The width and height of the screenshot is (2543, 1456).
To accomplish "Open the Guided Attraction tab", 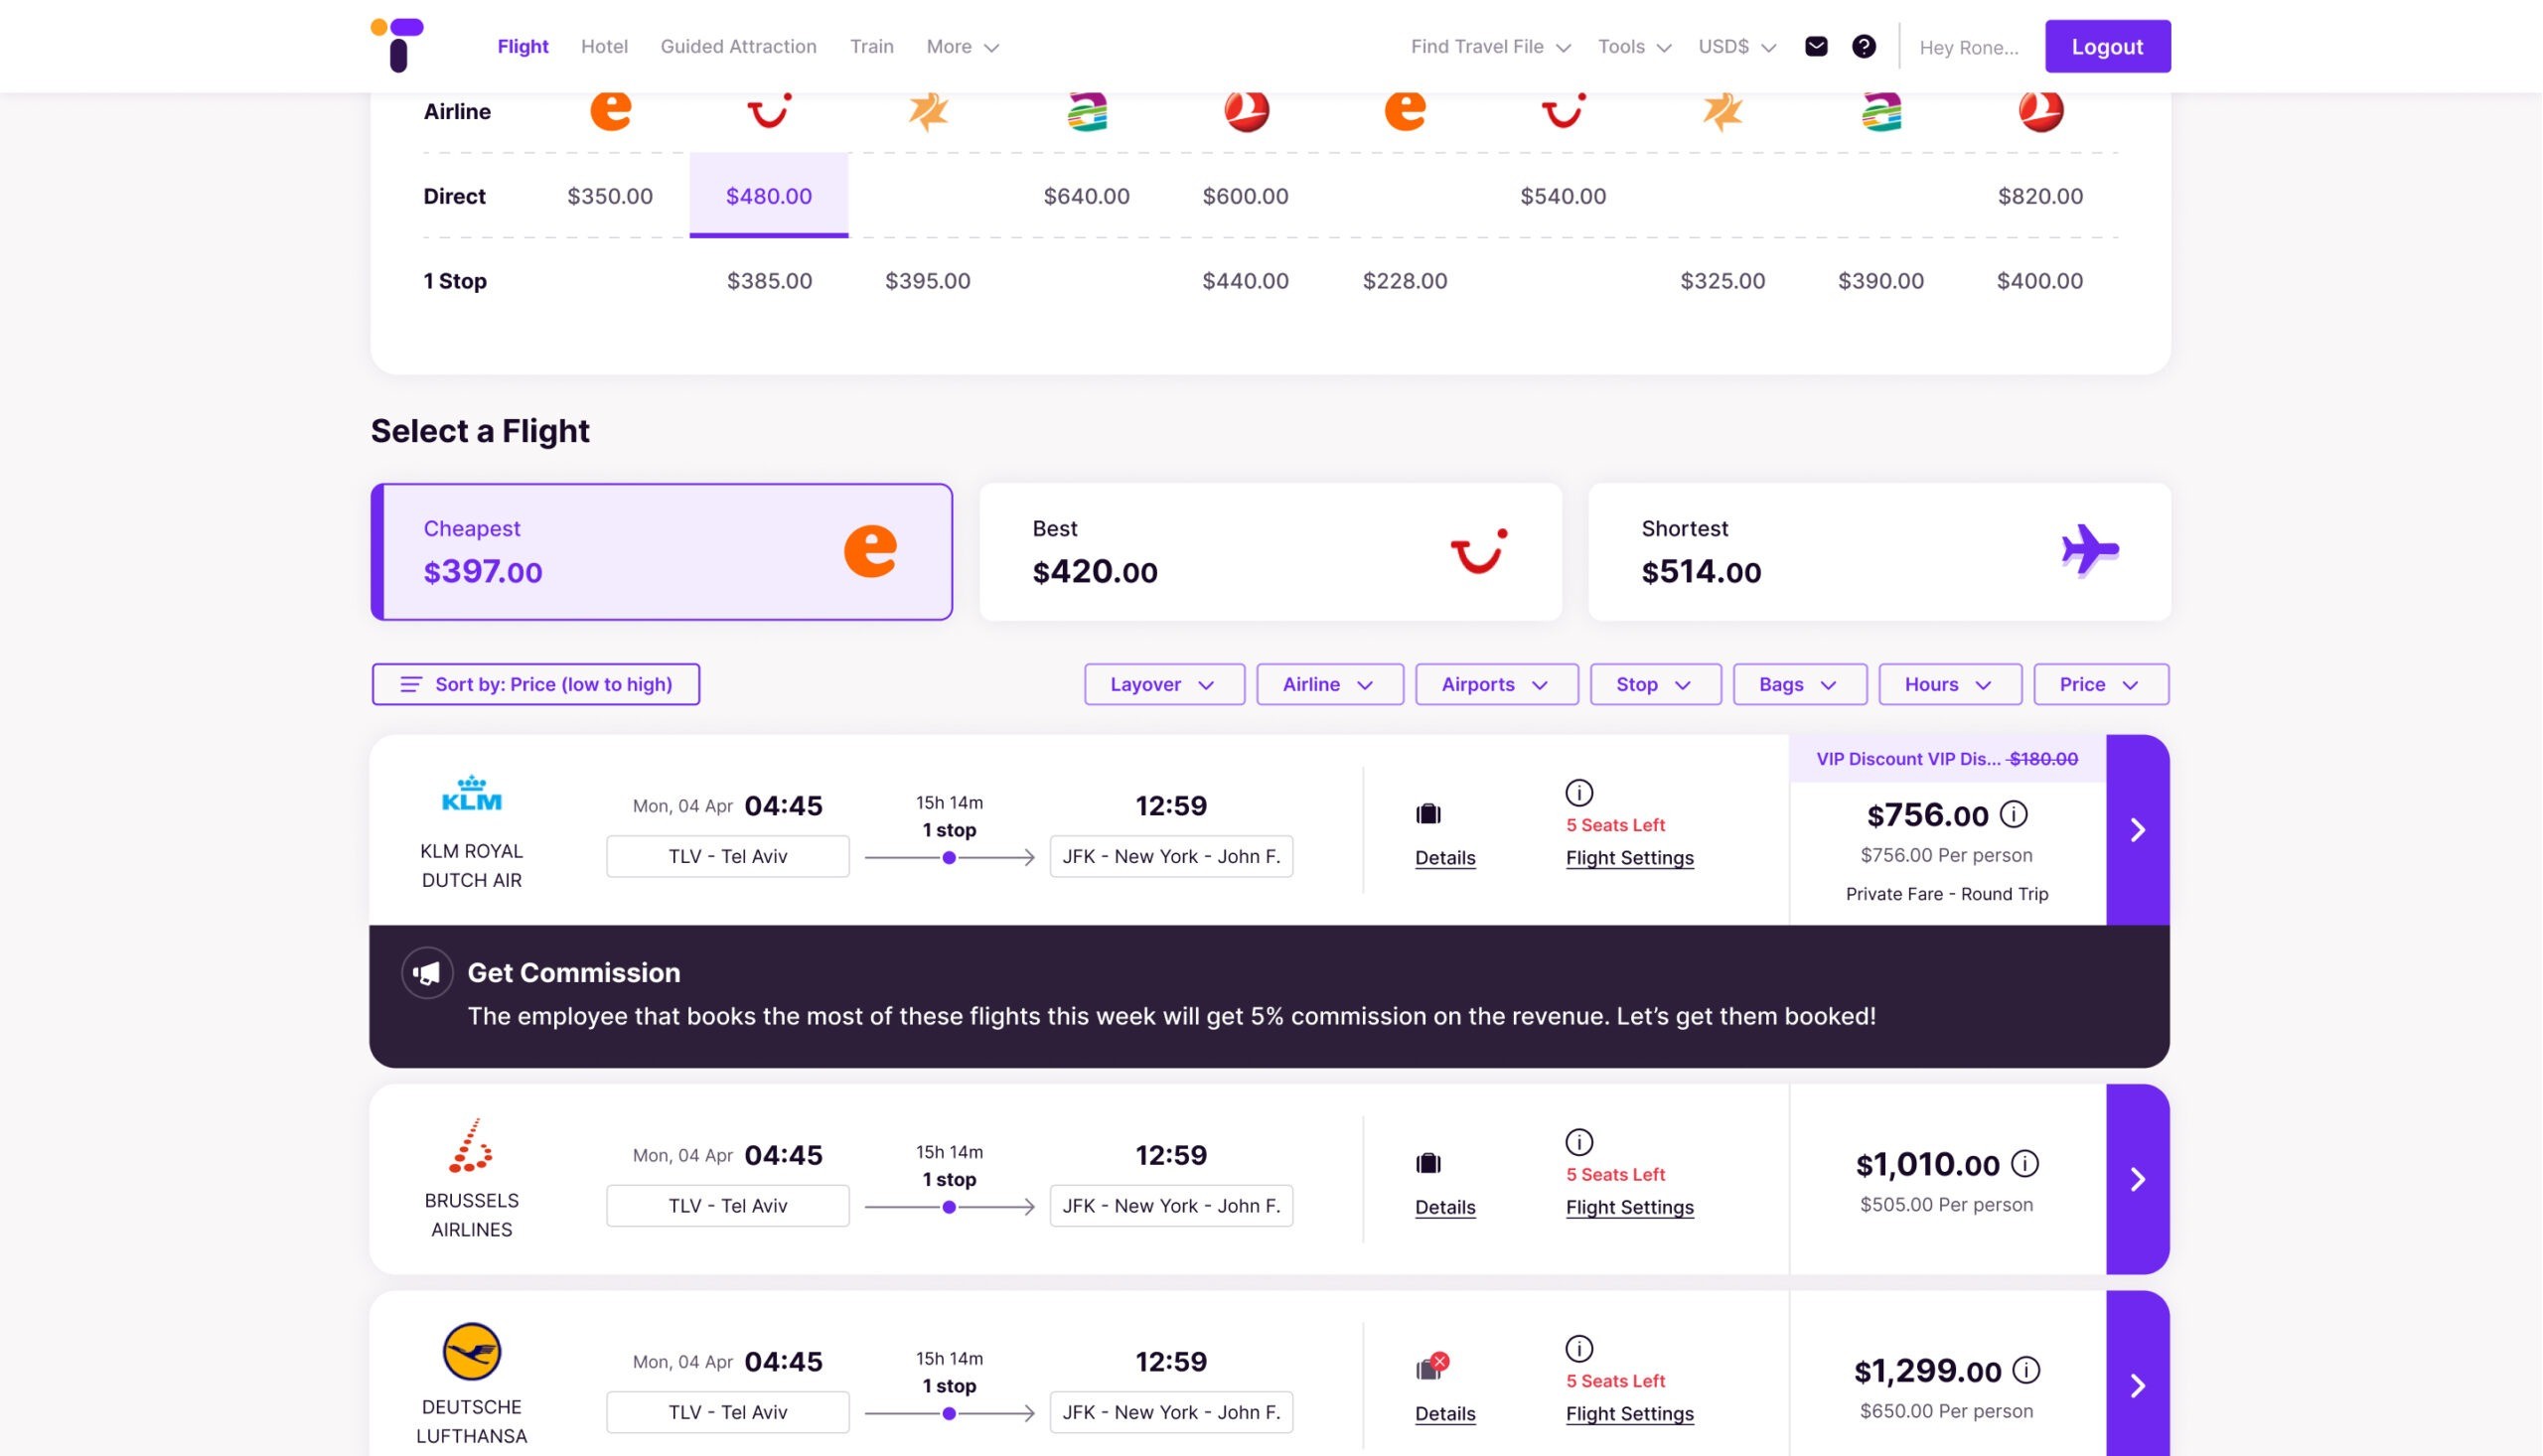I will coord(738,47).
